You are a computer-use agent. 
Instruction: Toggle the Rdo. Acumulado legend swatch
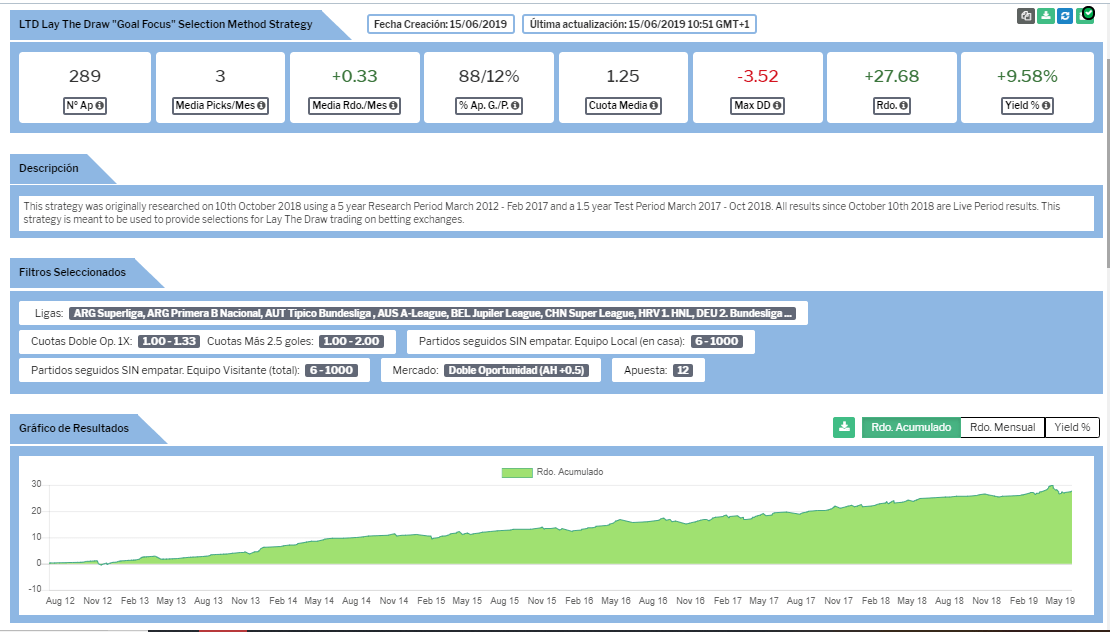pyautogui.click(x=517, y=472)
